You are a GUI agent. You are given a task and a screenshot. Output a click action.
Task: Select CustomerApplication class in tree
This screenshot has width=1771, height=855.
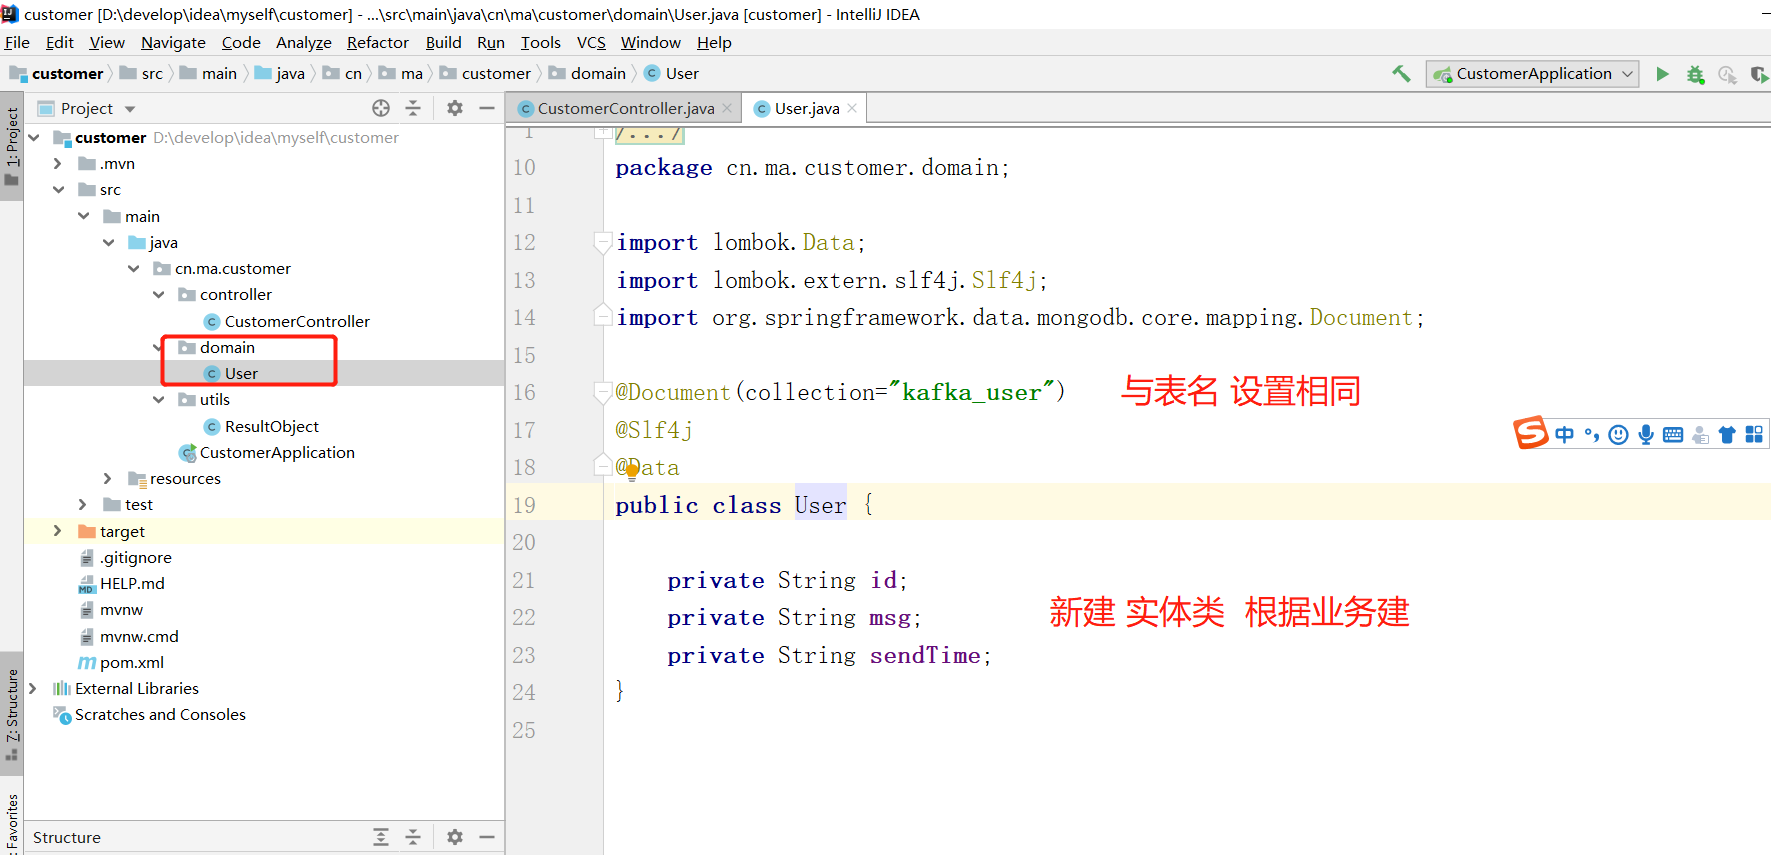[x=266, y=452]
